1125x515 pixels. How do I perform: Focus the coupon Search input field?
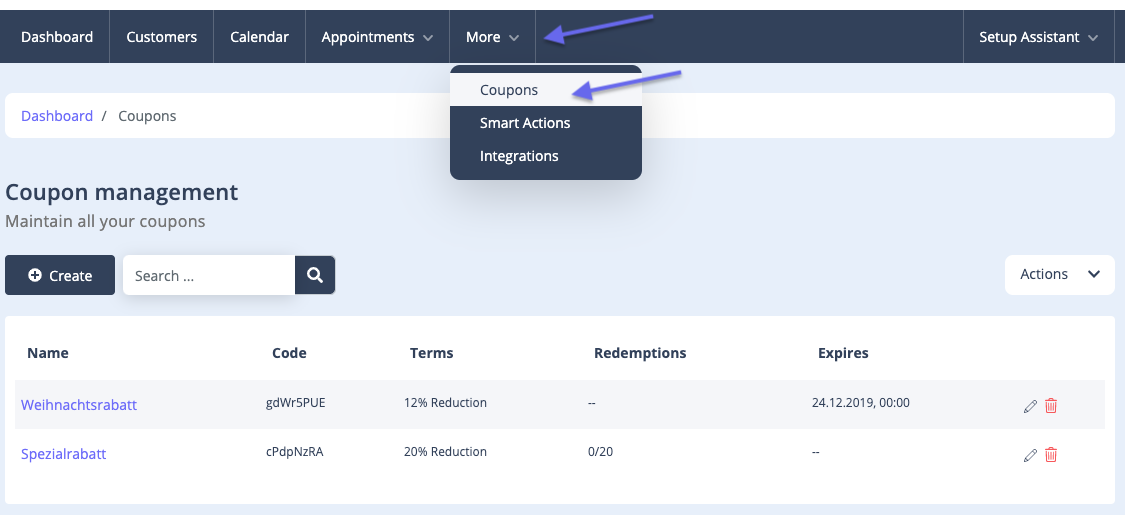[x=208, y=276]
